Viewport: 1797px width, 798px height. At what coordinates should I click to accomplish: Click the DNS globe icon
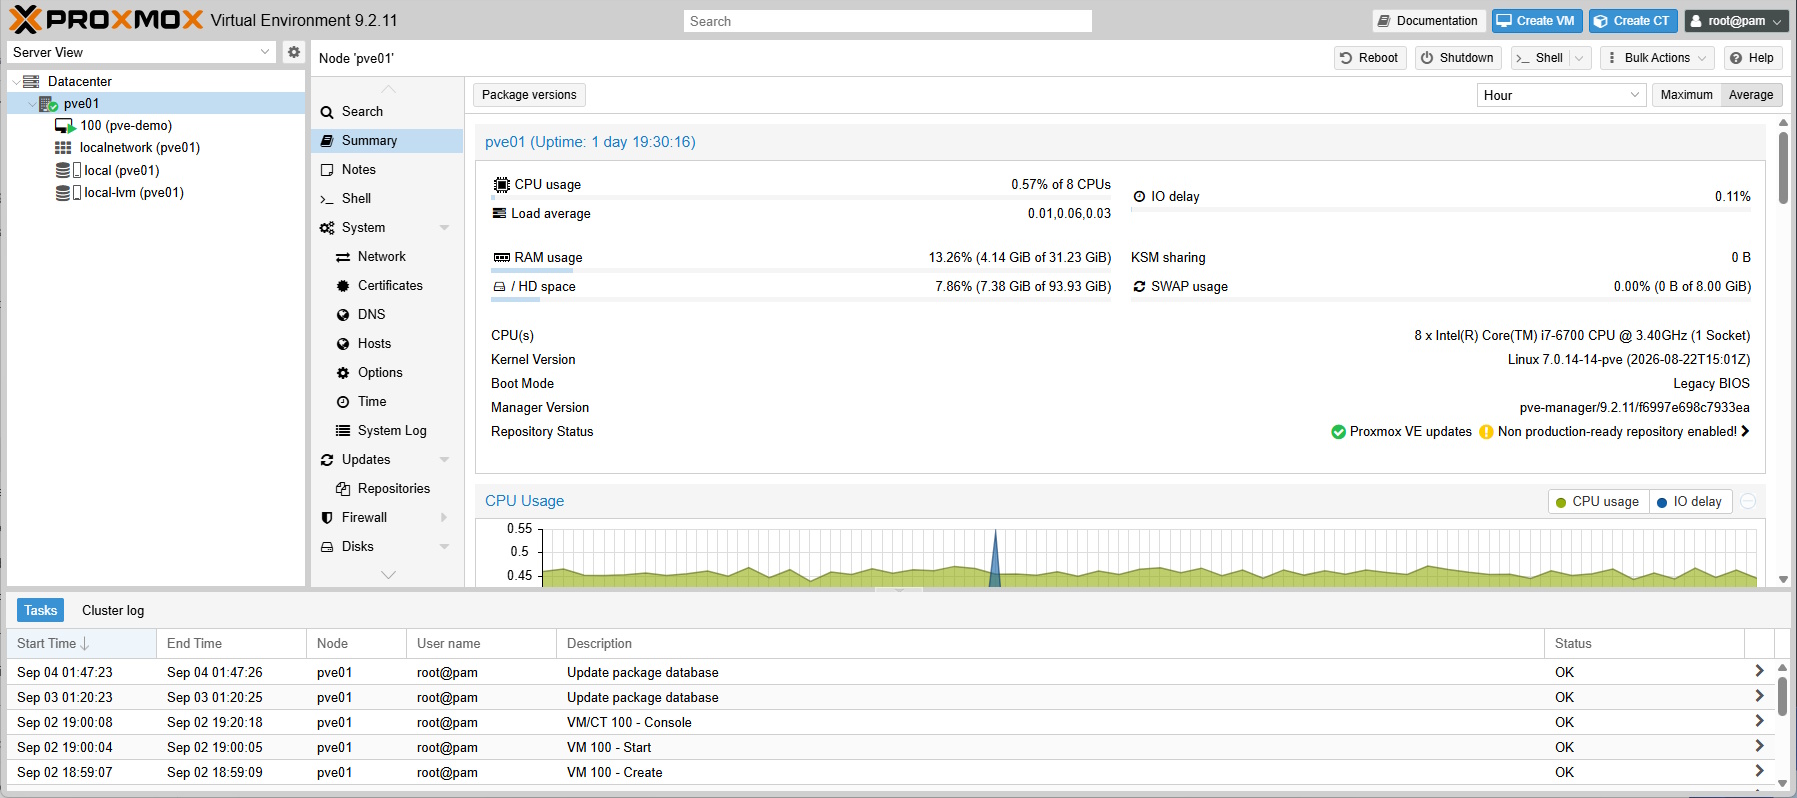pyautogui.click(x=343, y=315)
